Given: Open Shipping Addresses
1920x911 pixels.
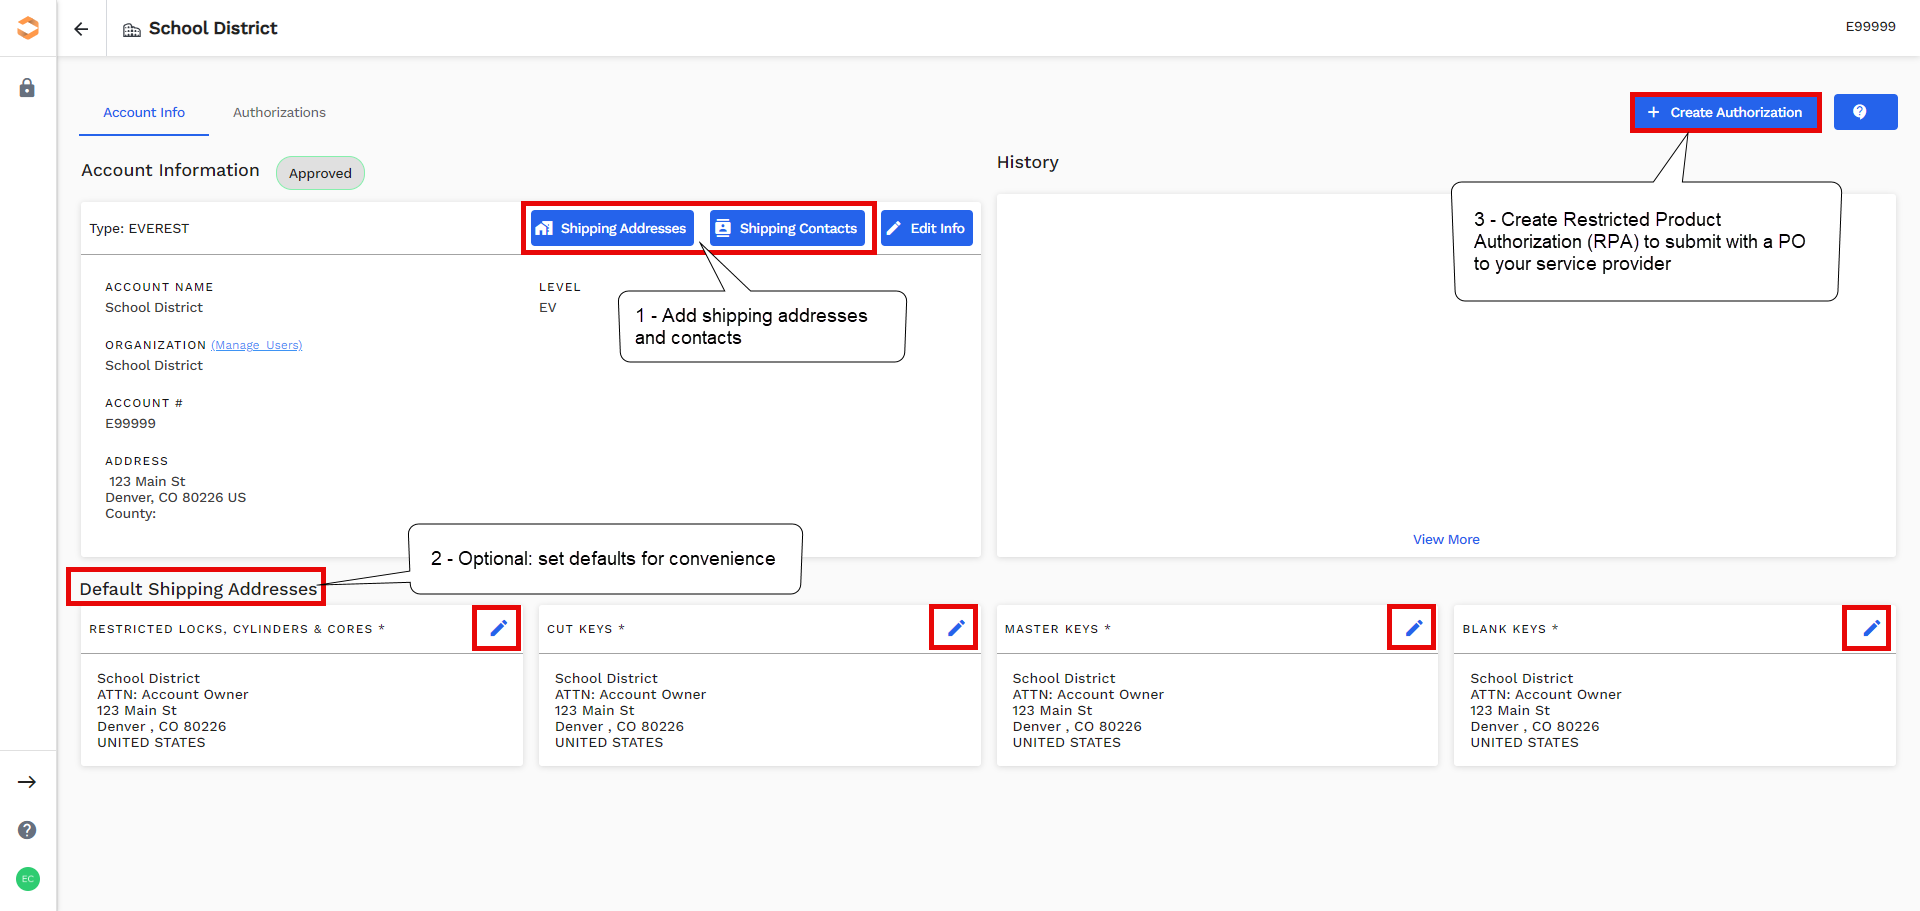Looking at the screenshot, I should (612, 228).
